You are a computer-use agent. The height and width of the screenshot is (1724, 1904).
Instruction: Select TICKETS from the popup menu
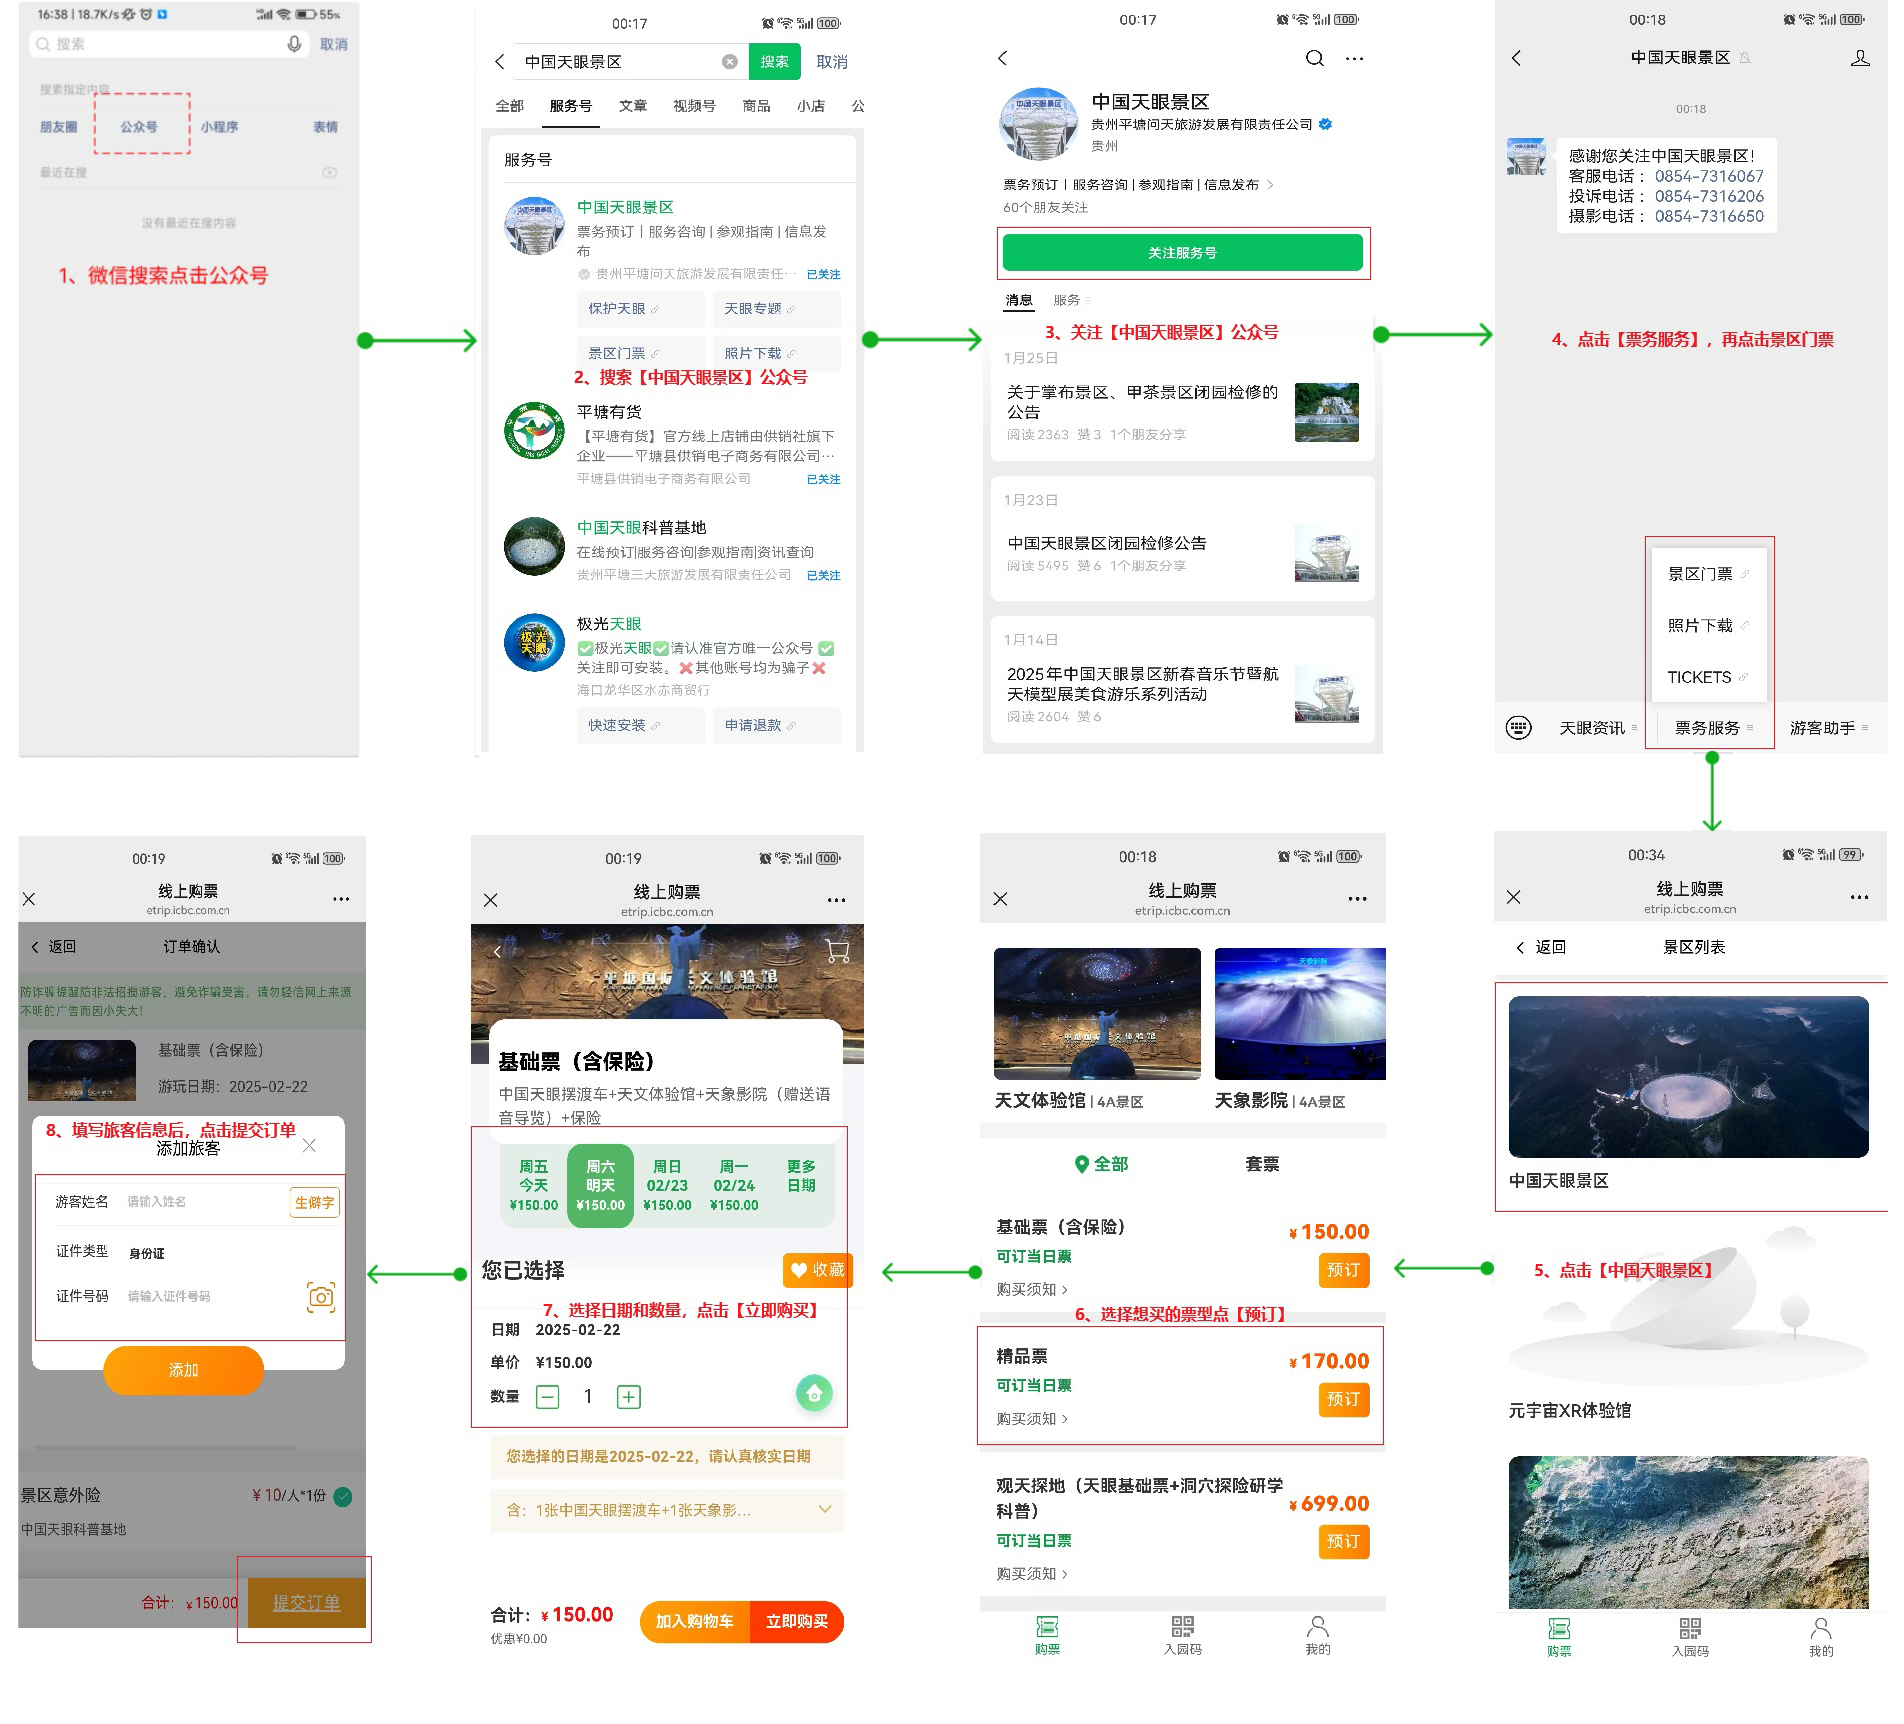point(1708,677)
